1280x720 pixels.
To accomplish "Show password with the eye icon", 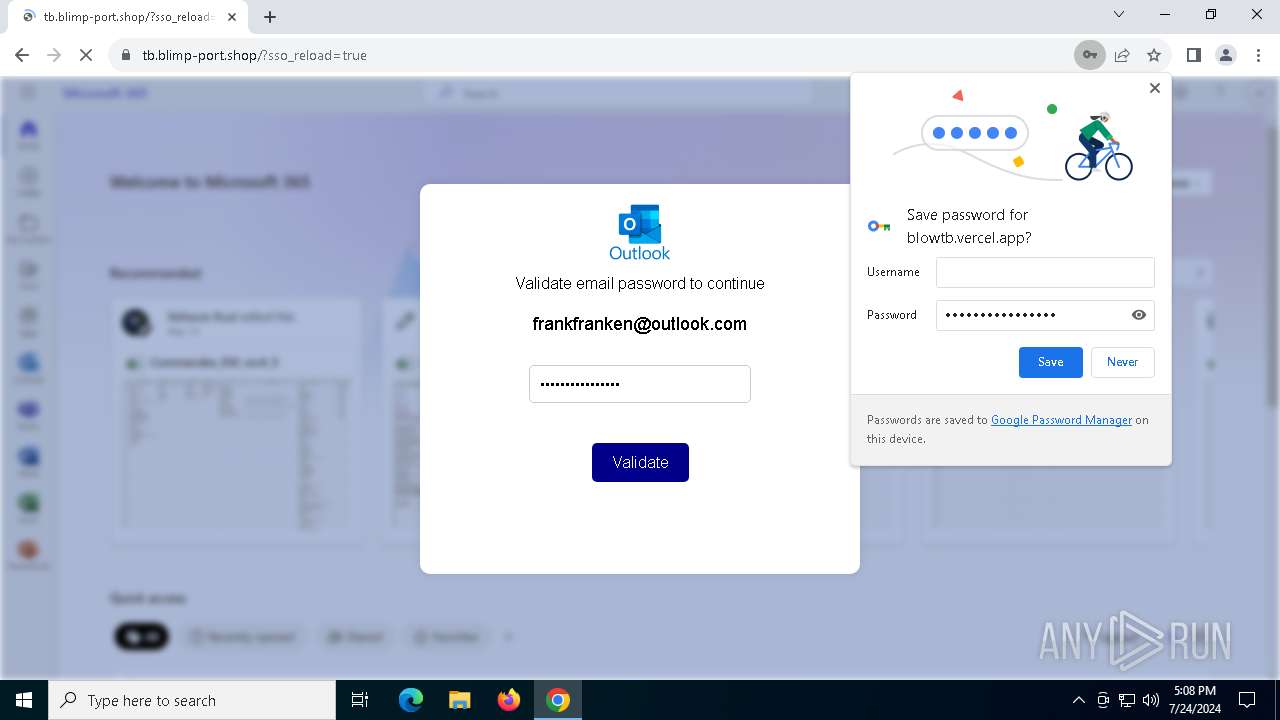I will click(1138, 315).
